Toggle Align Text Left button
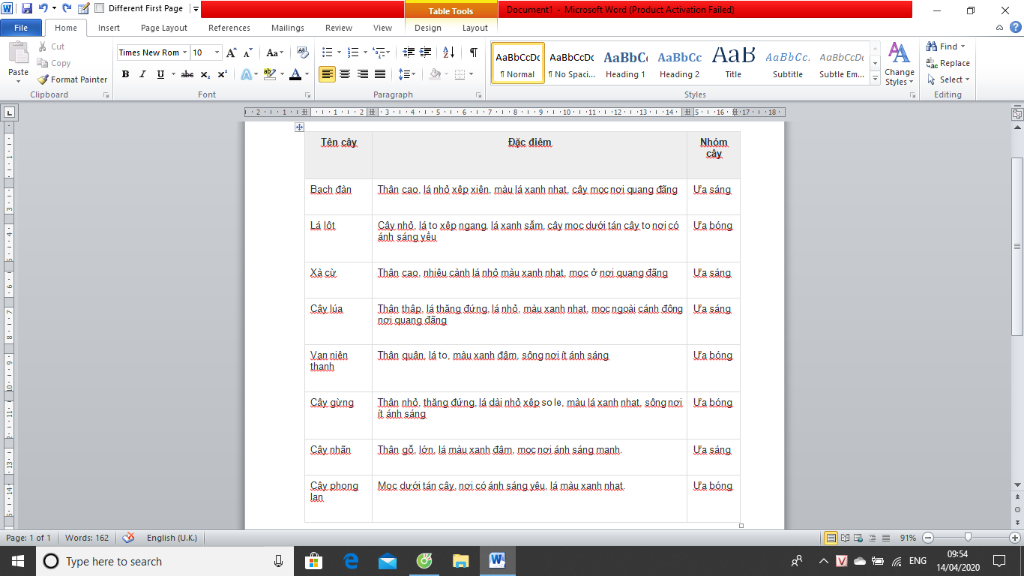1024x576 pixels. click(327, 74)
